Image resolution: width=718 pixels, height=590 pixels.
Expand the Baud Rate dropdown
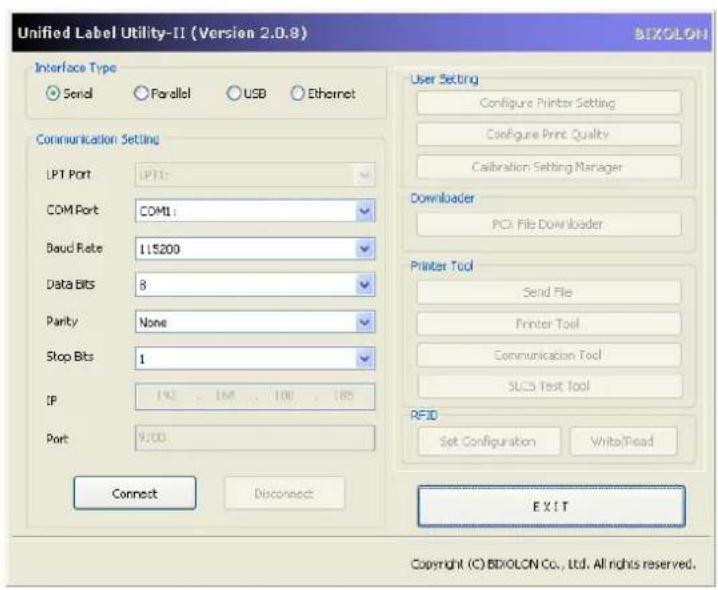[365, 249]
